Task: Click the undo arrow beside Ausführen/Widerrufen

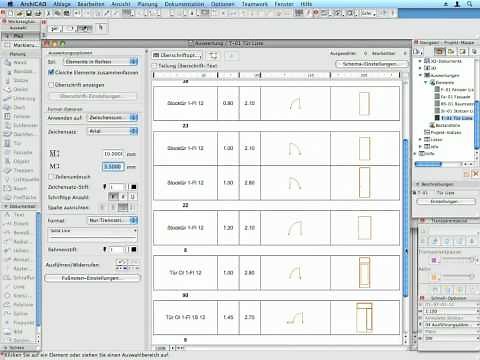Action: coord(121,262)
